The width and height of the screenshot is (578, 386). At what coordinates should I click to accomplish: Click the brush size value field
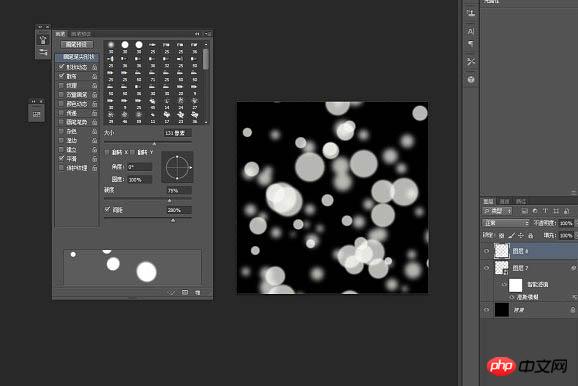click(x=177, y=133)
